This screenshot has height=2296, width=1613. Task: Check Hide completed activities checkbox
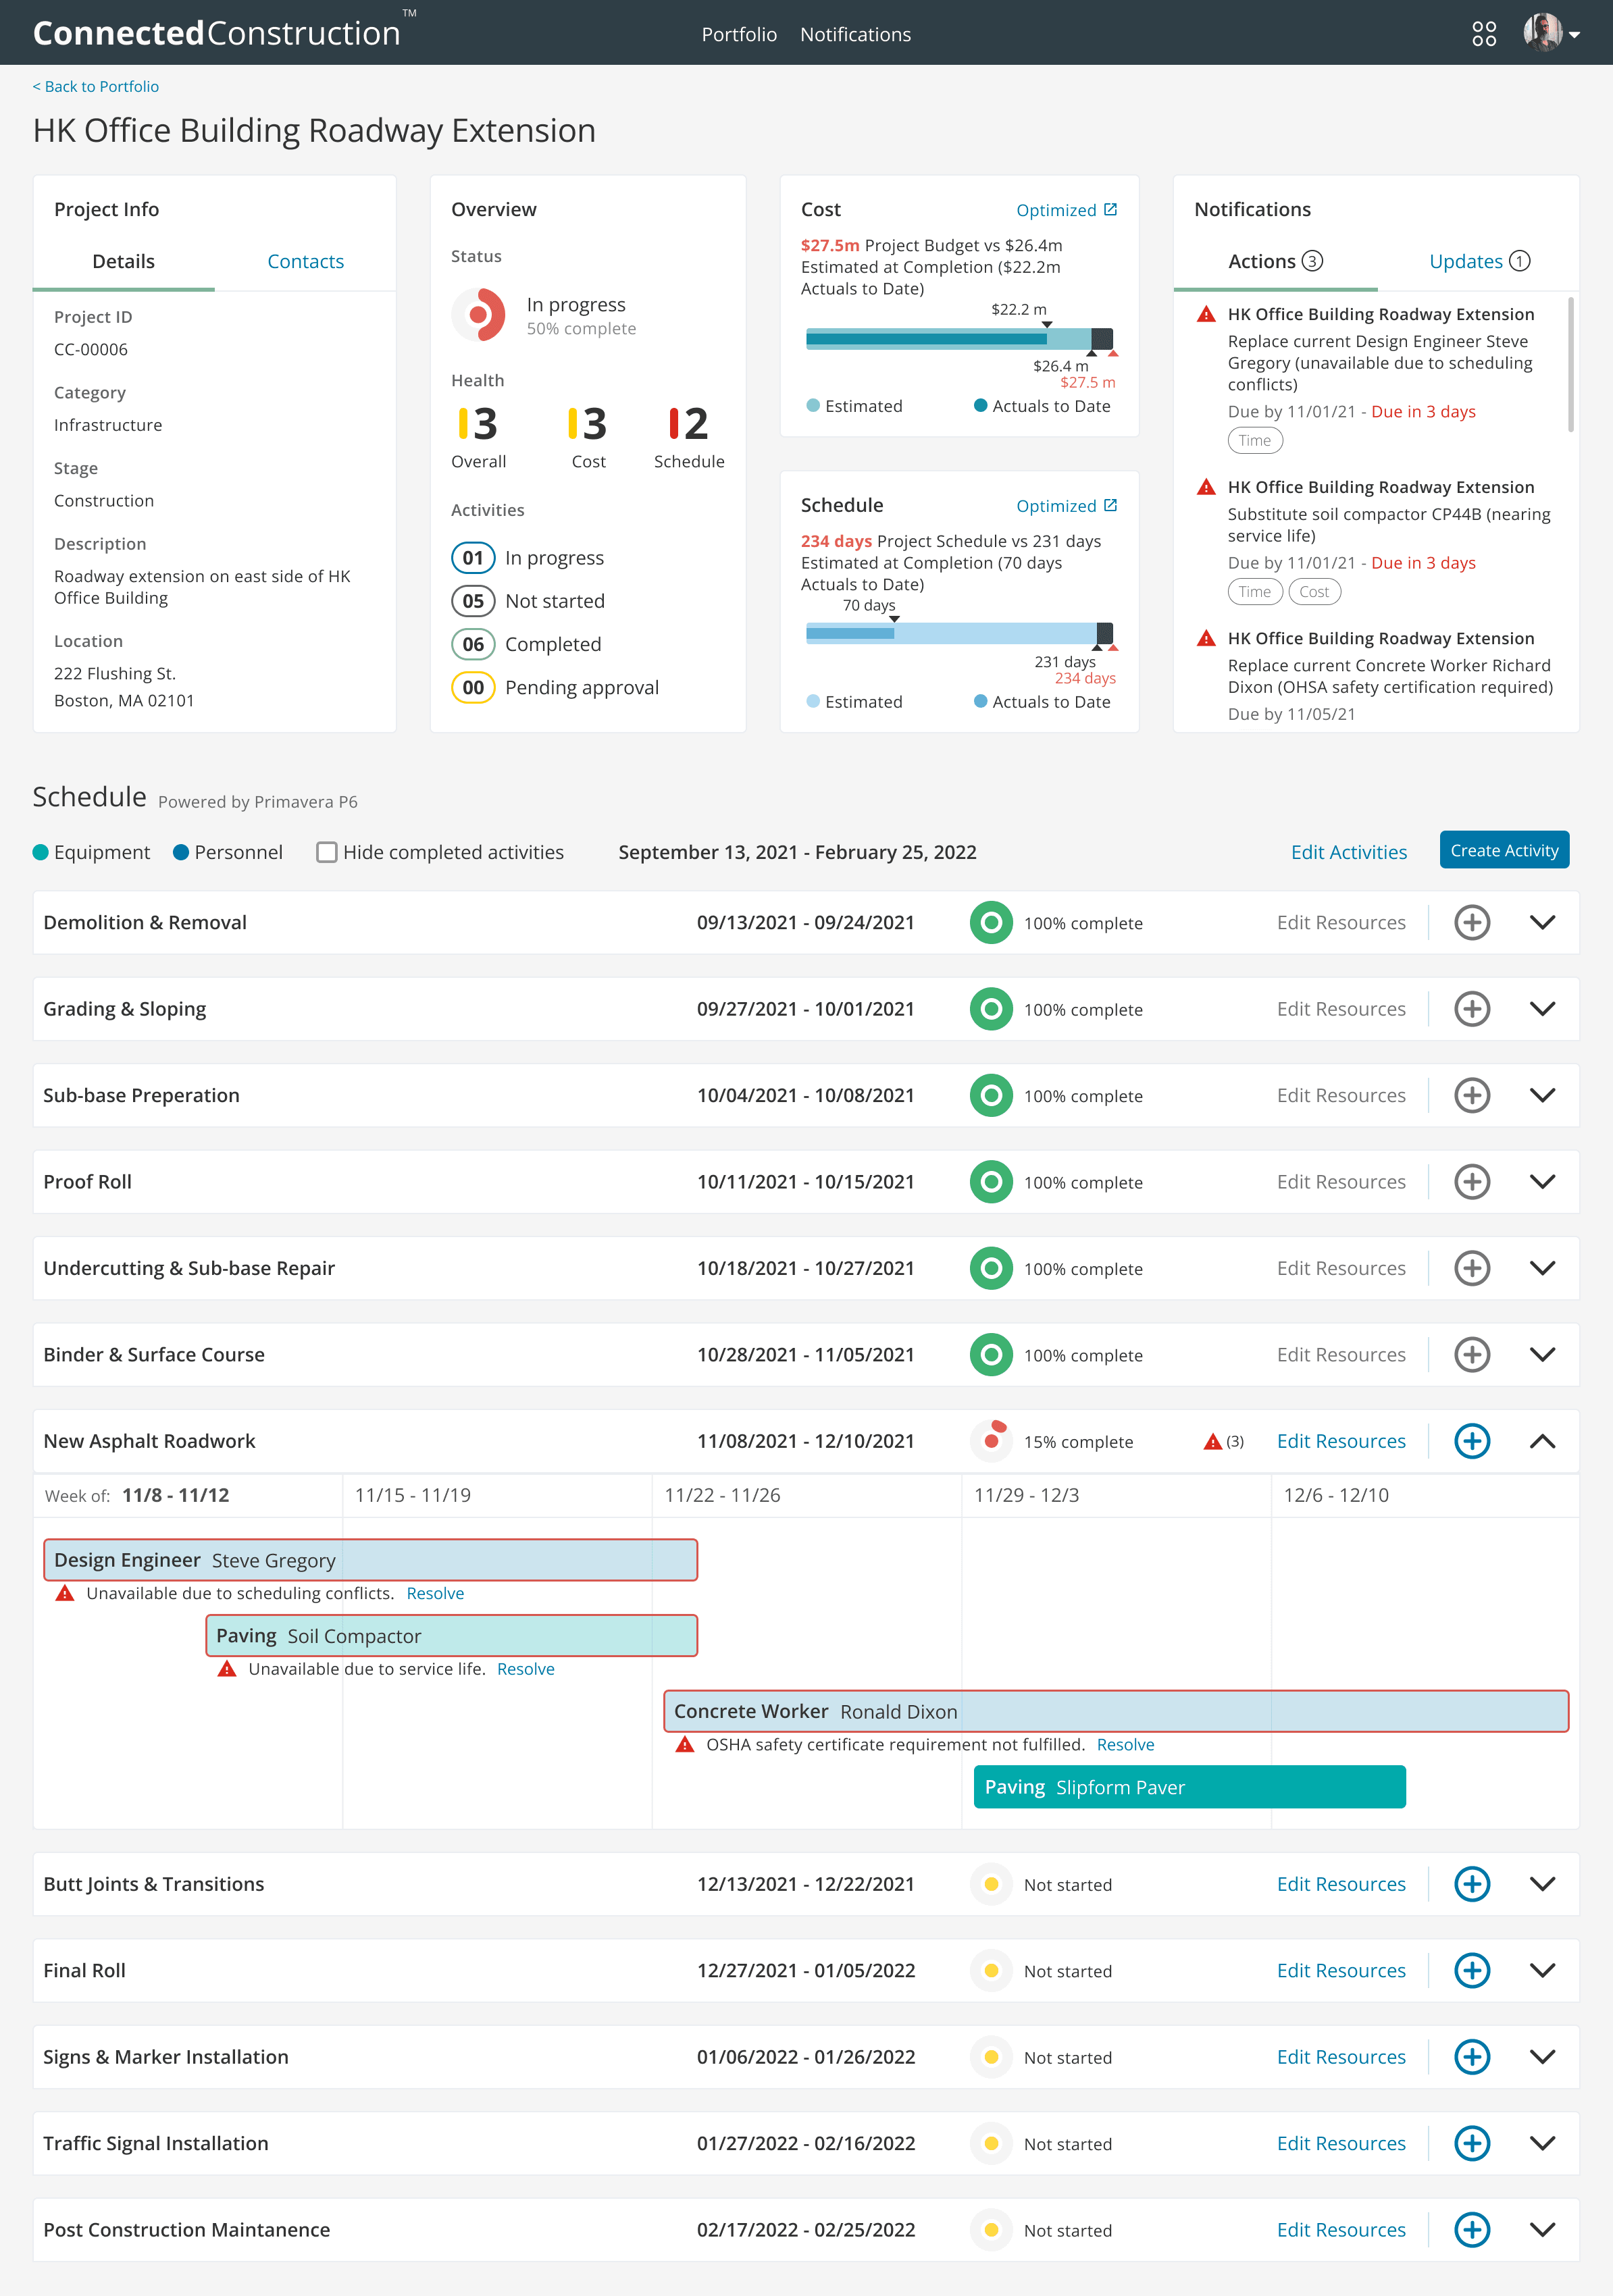326,852
